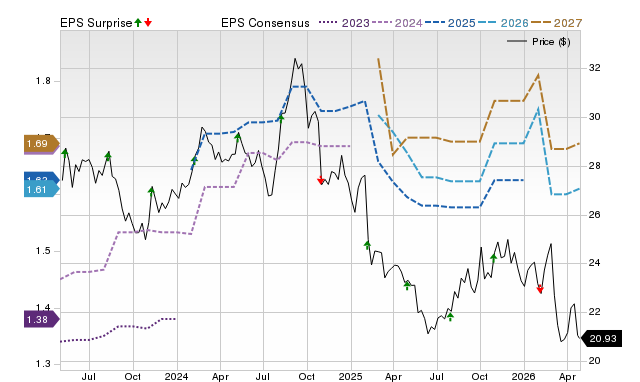Select the green surprise arrow near August 2024

(281, 118)
